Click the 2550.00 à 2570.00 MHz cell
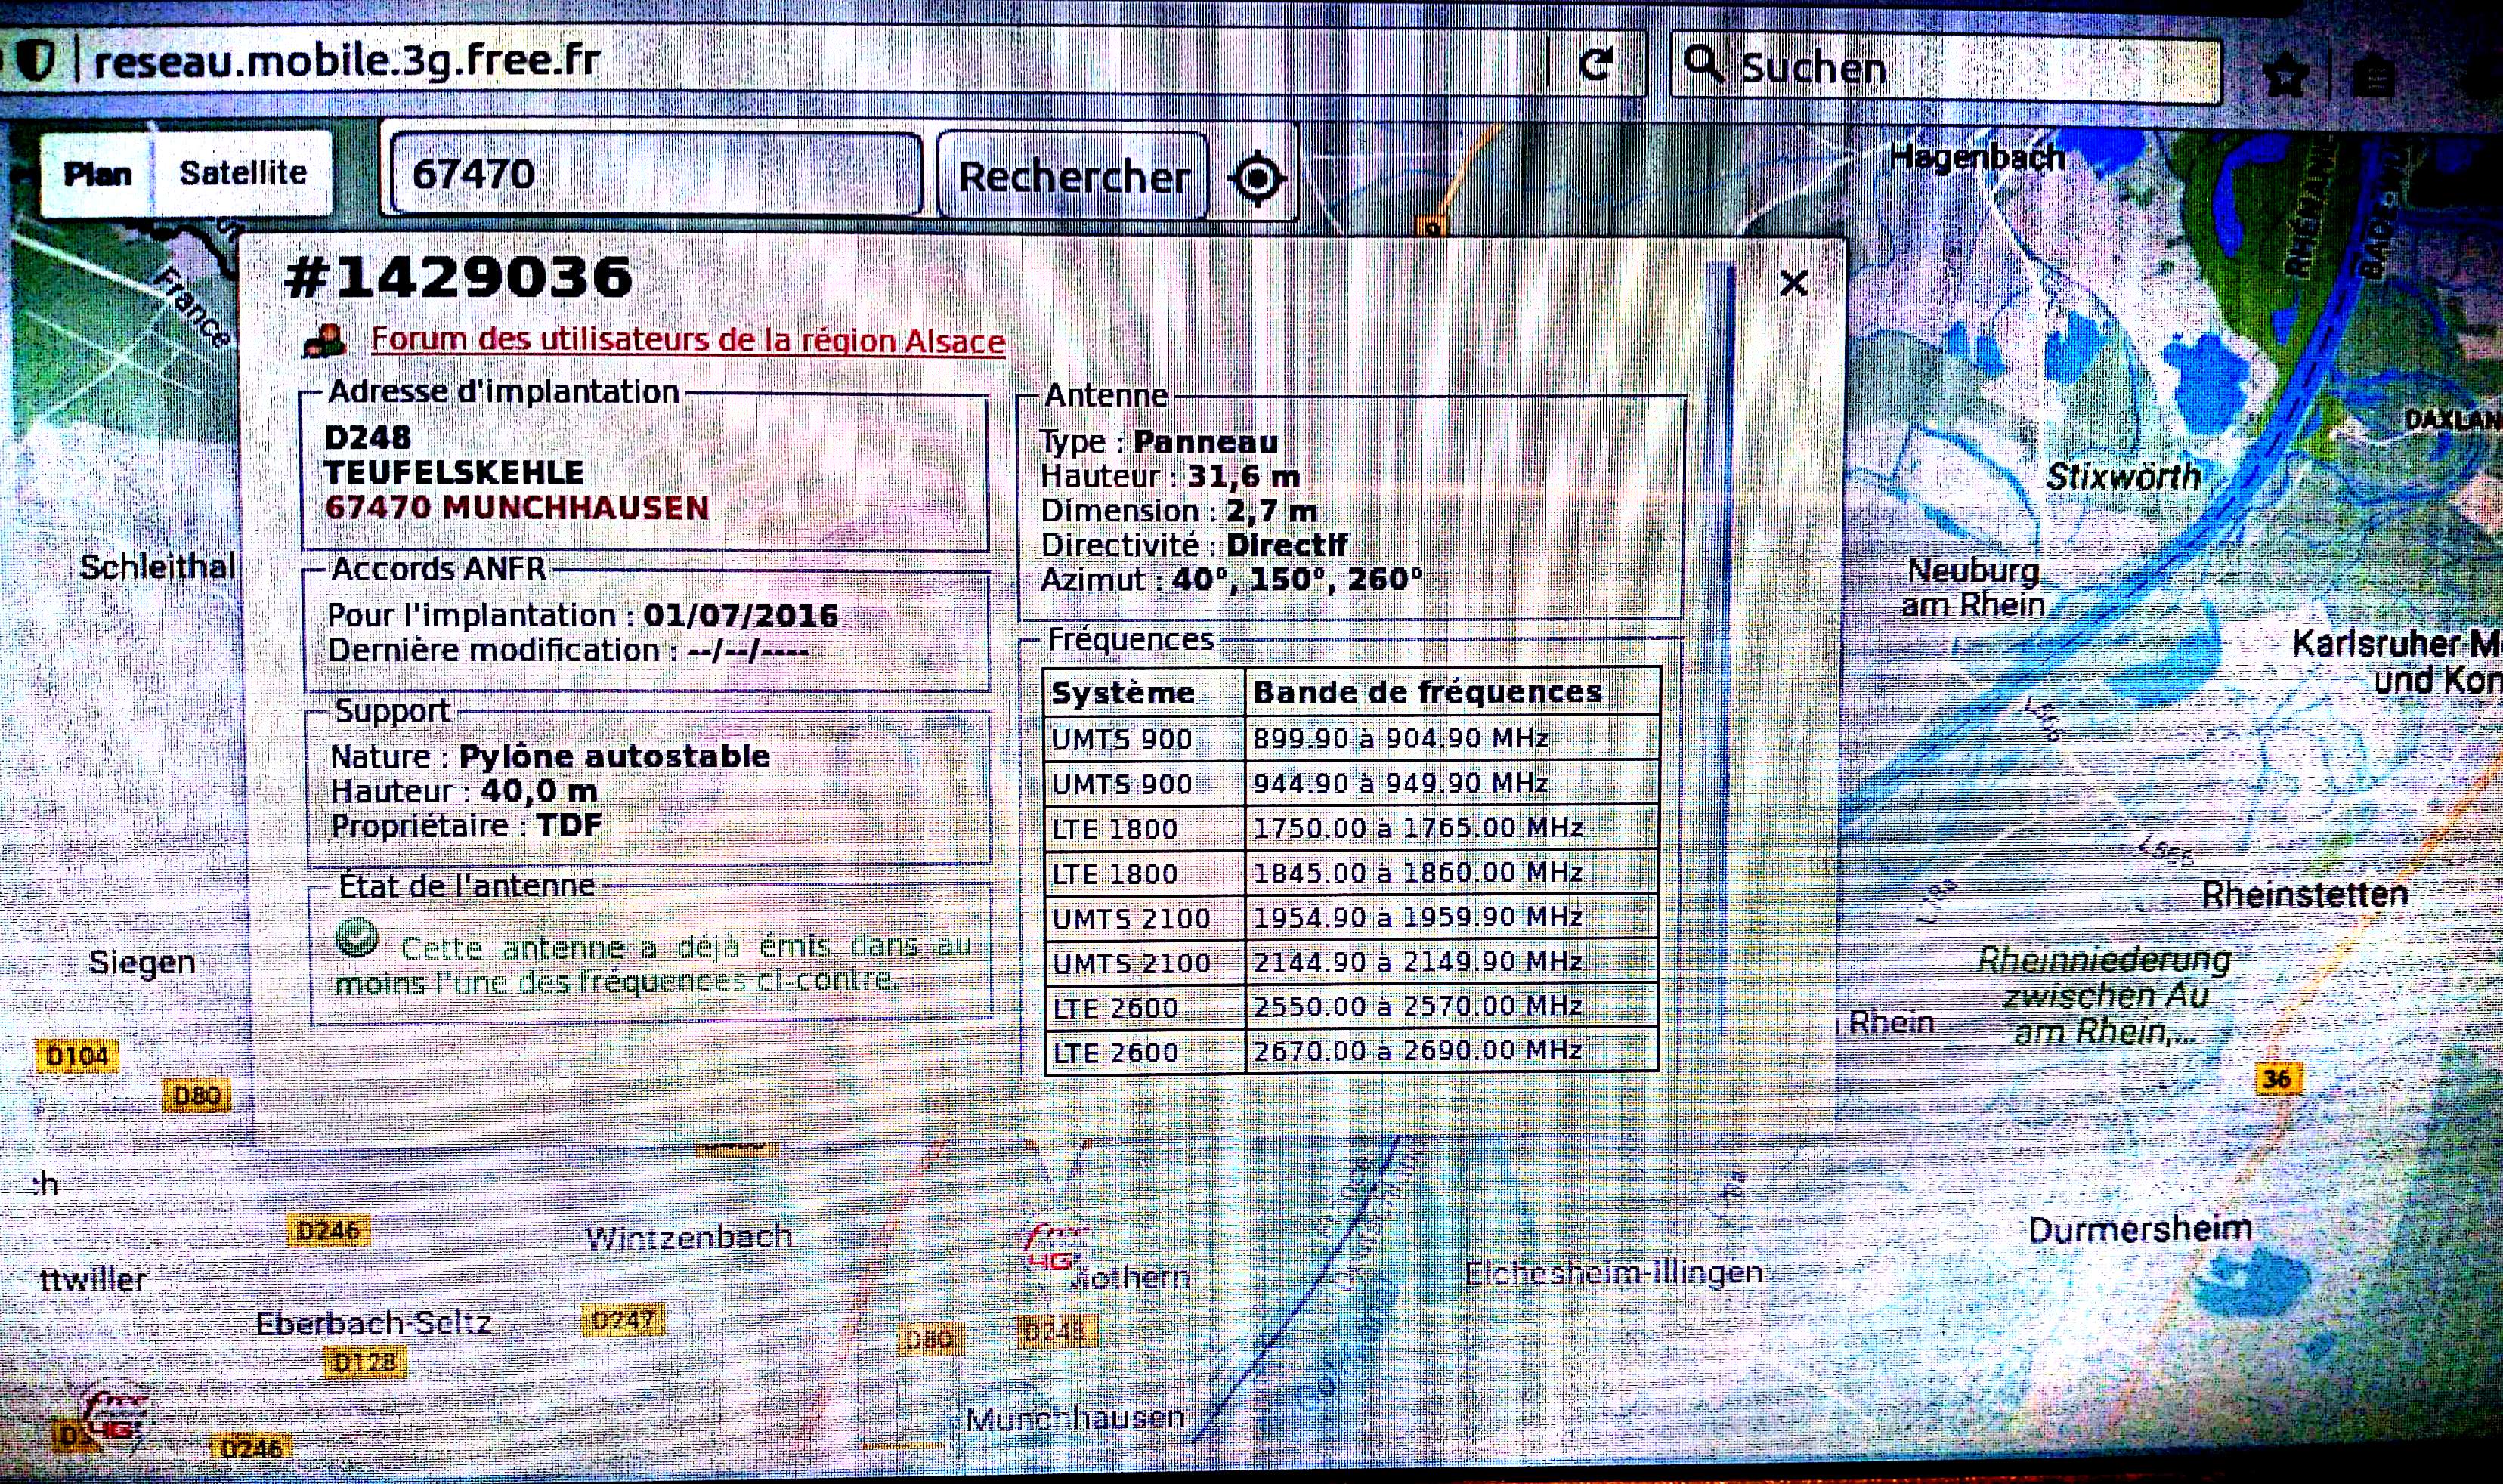The image size is (2503, 1484). (x=1452, y=1006)
